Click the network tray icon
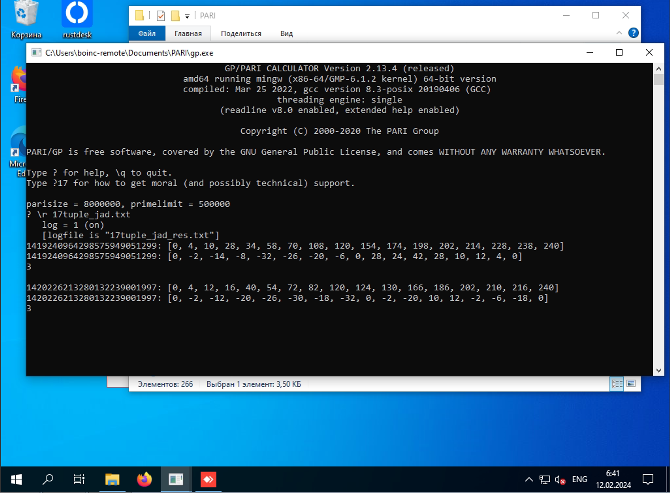The image size is (670, 493). [544, 479]
